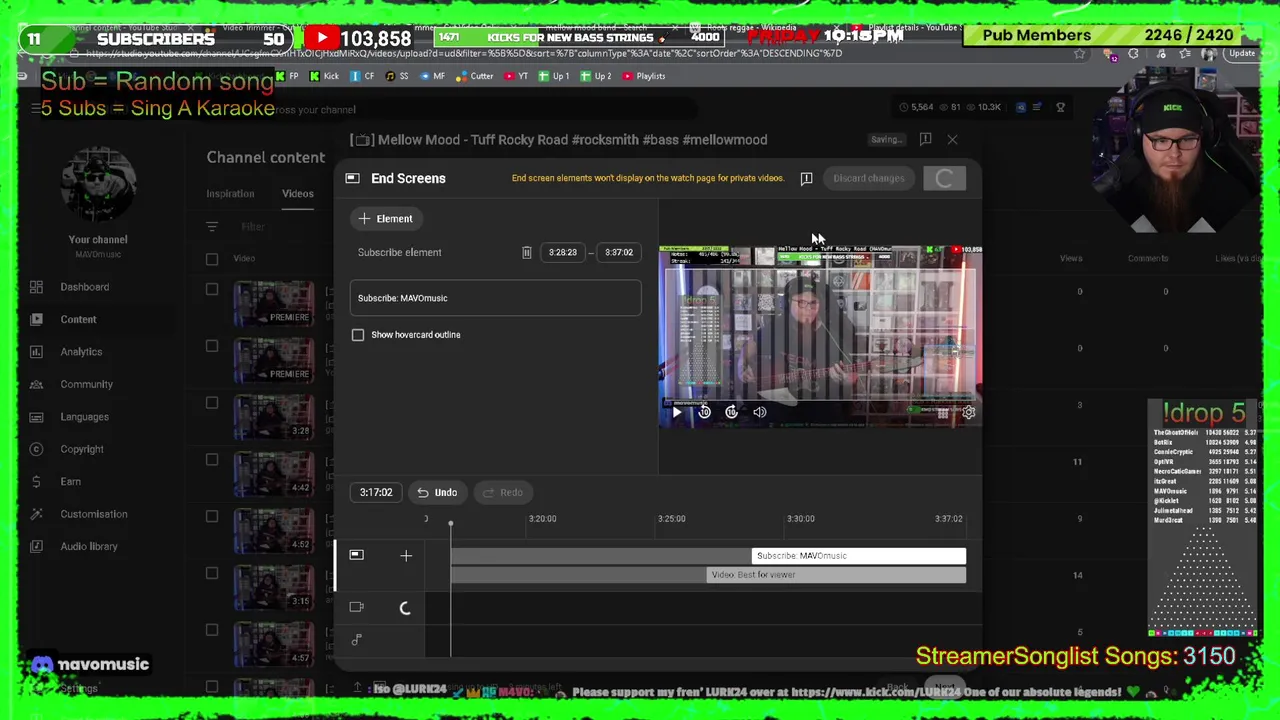
Task: Open the FP bookmark in bookmarks bar
Action: click(x=287, y=76)
